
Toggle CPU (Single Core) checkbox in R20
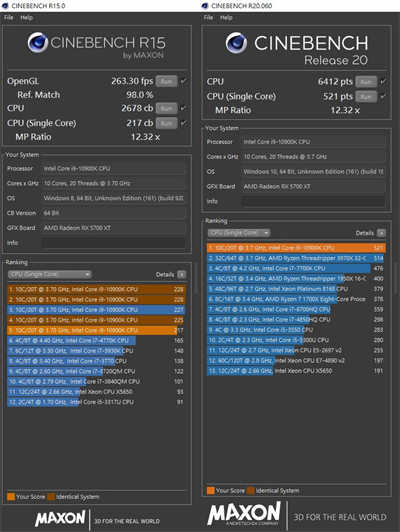tap(383, 96)
